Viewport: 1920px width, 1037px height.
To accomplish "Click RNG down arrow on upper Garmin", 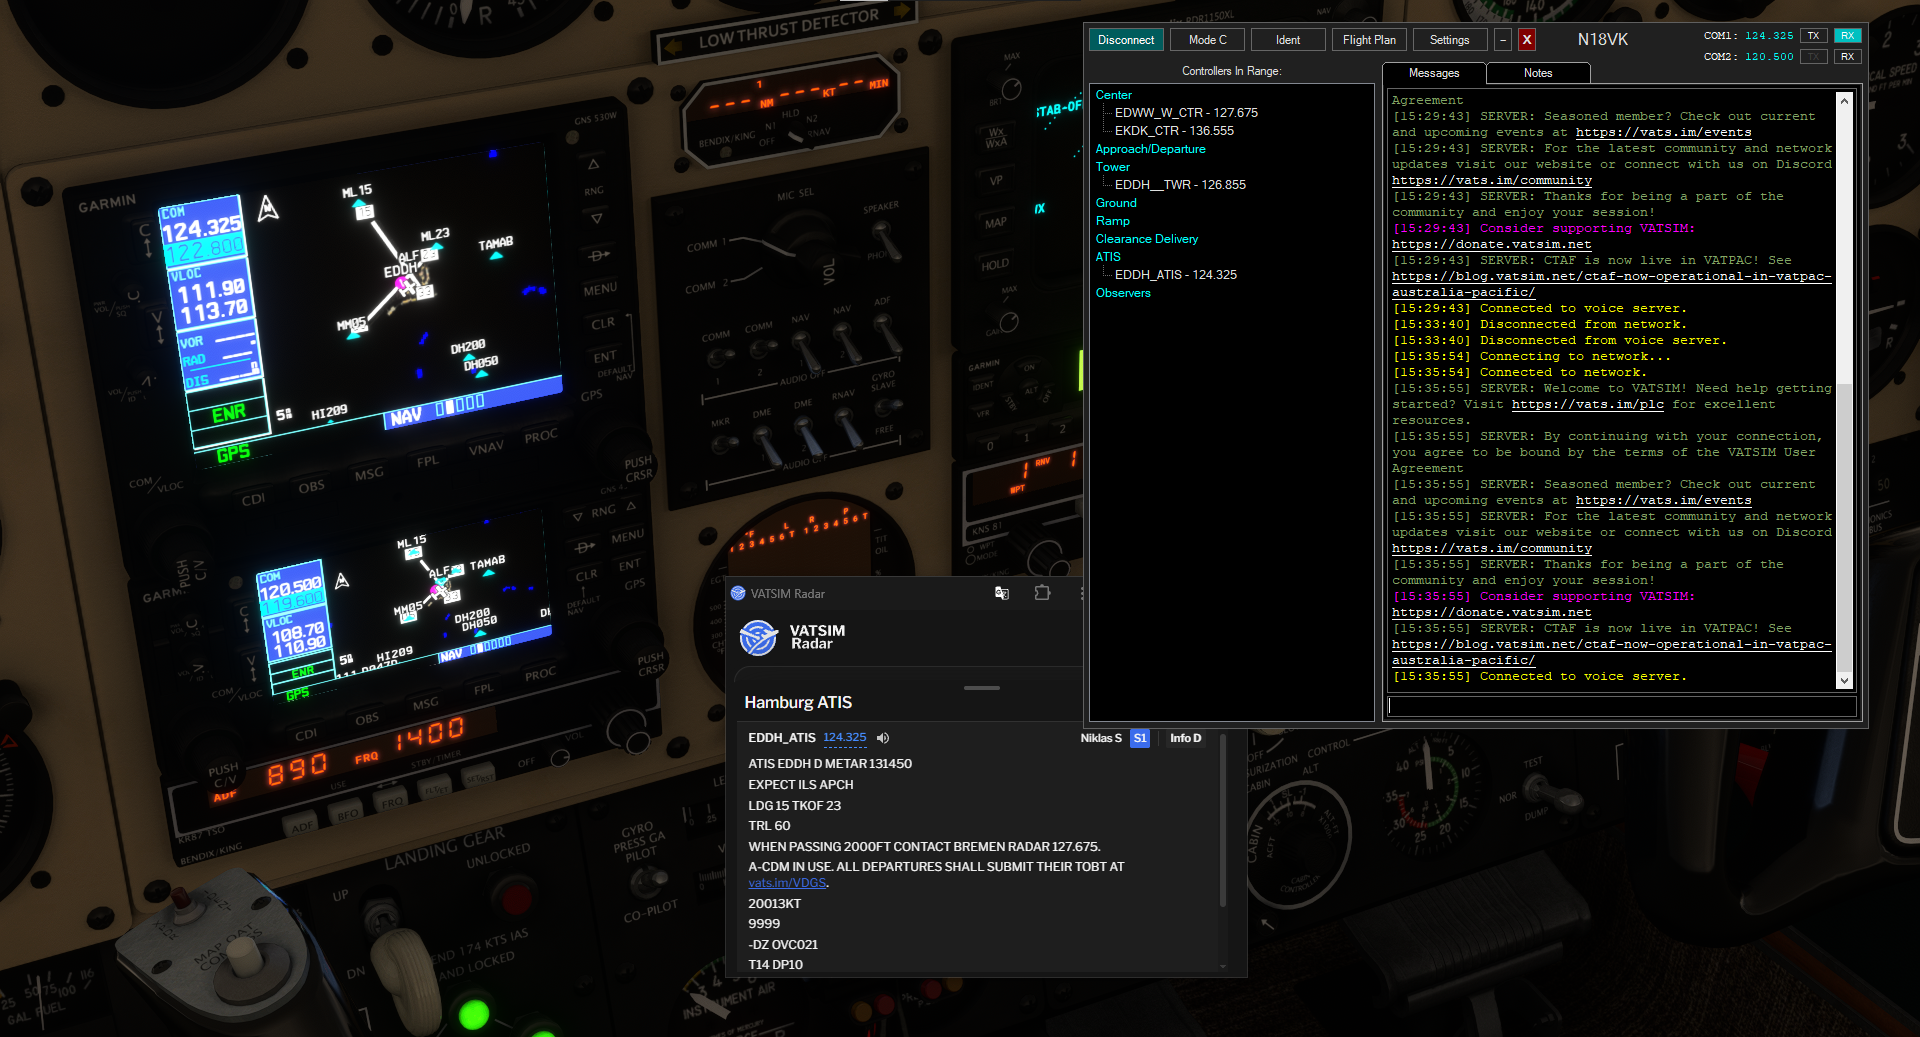I will 597,218.
